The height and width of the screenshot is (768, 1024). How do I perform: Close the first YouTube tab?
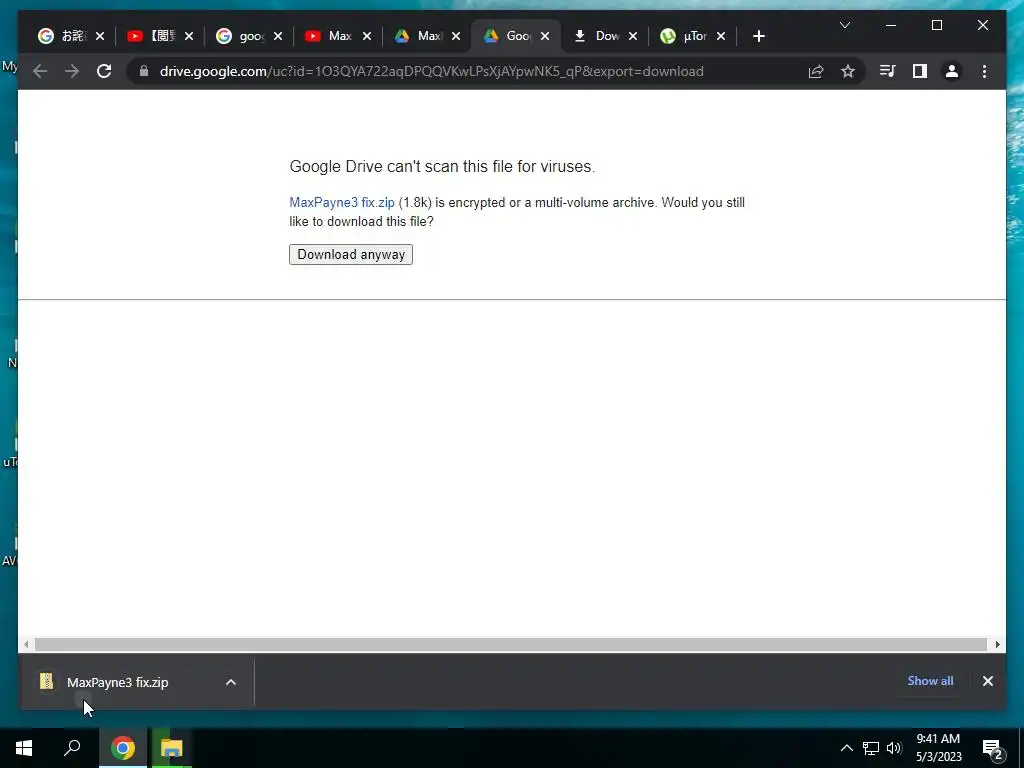pyautogui.click(x=189, y=36)
